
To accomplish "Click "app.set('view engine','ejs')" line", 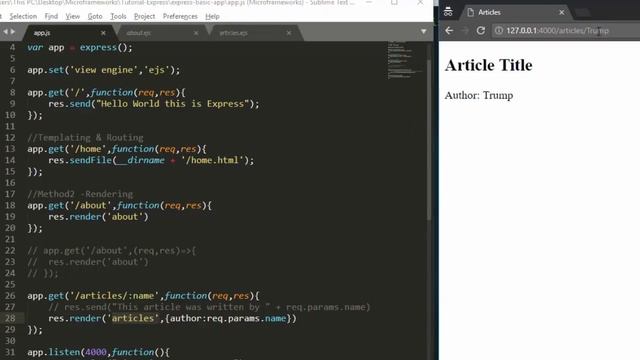I will tap(104, 70).
